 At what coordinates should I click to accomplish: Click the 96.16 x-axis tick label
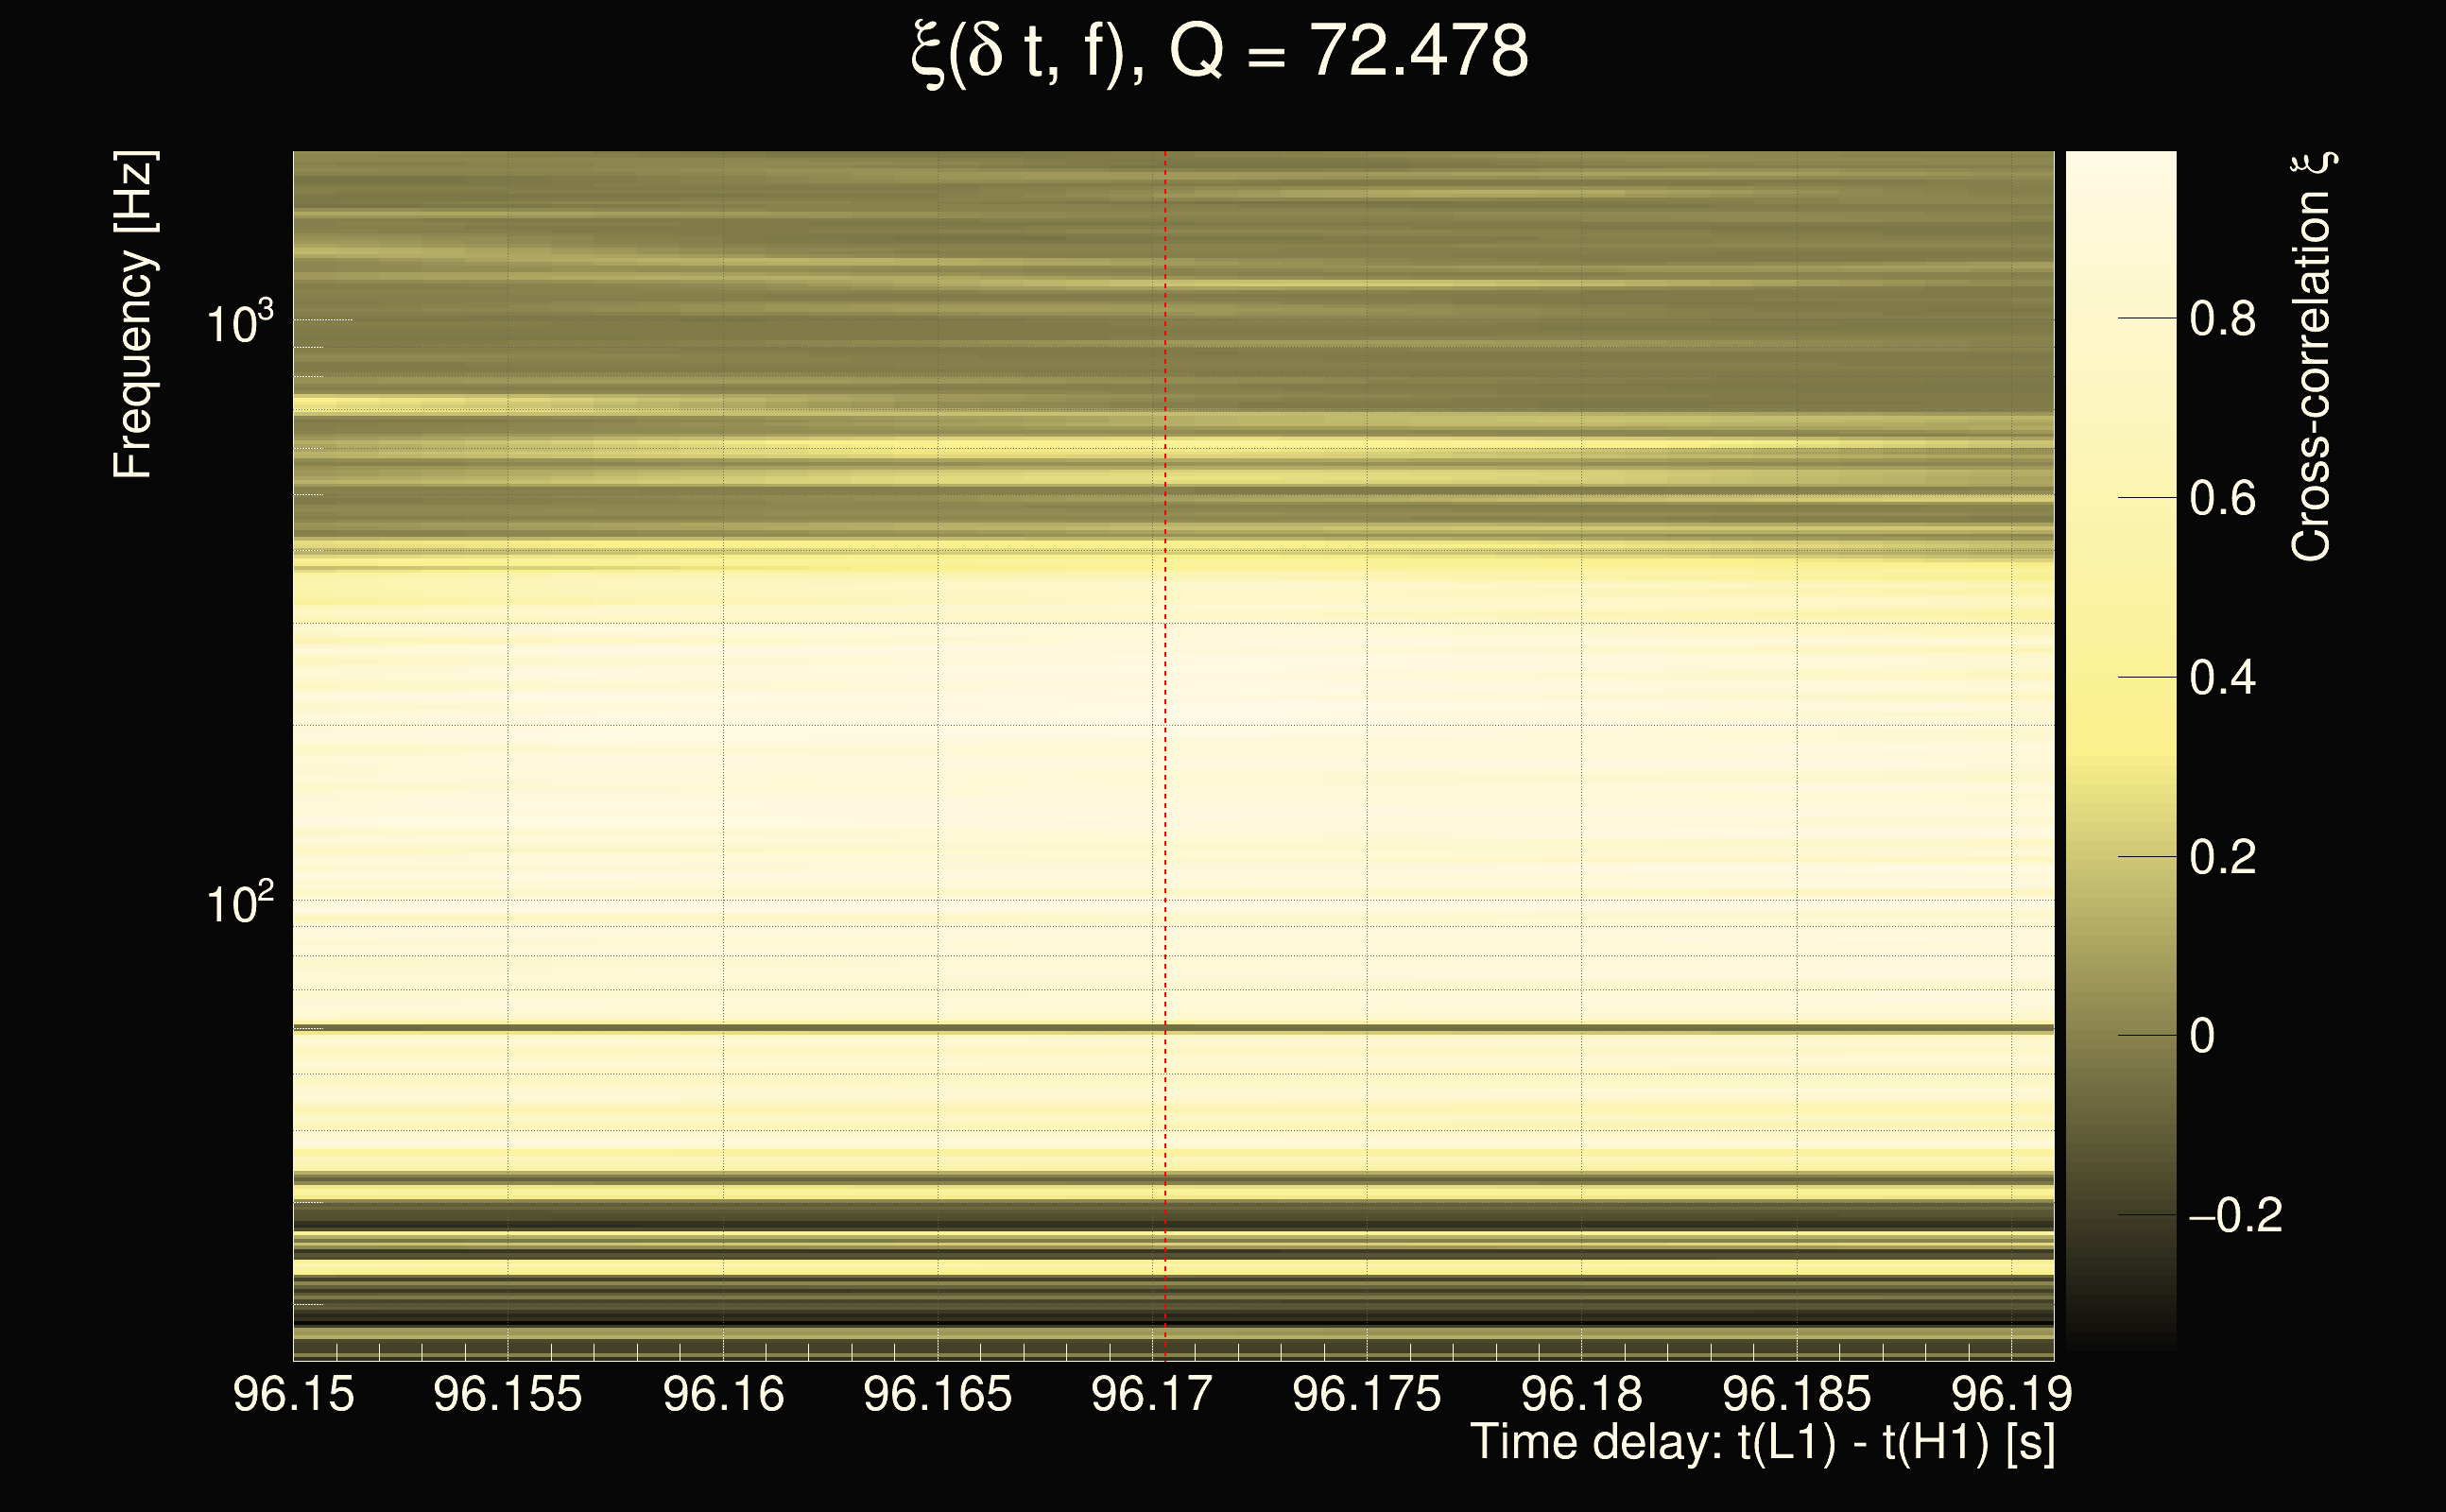723,1394
